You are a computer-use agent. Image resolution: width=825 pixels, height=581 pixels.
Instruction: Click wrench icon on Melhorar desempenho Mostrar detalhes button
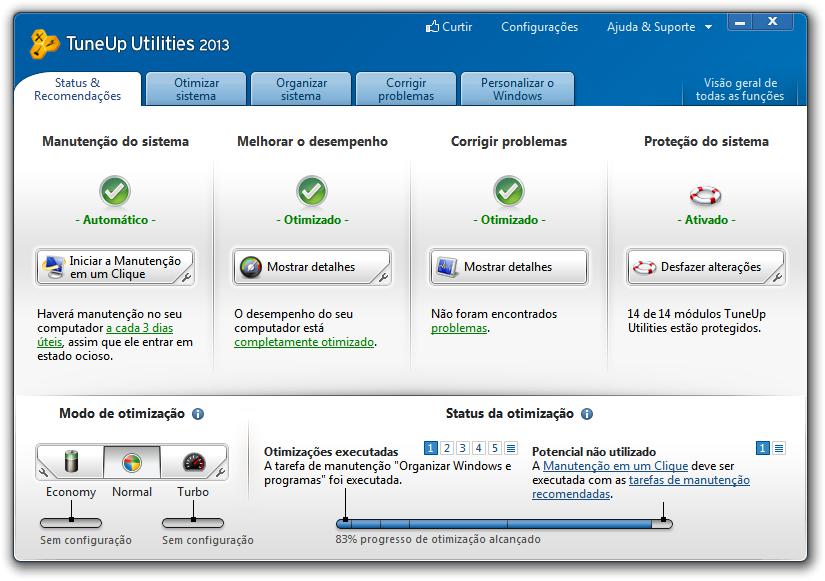(384, 277)
